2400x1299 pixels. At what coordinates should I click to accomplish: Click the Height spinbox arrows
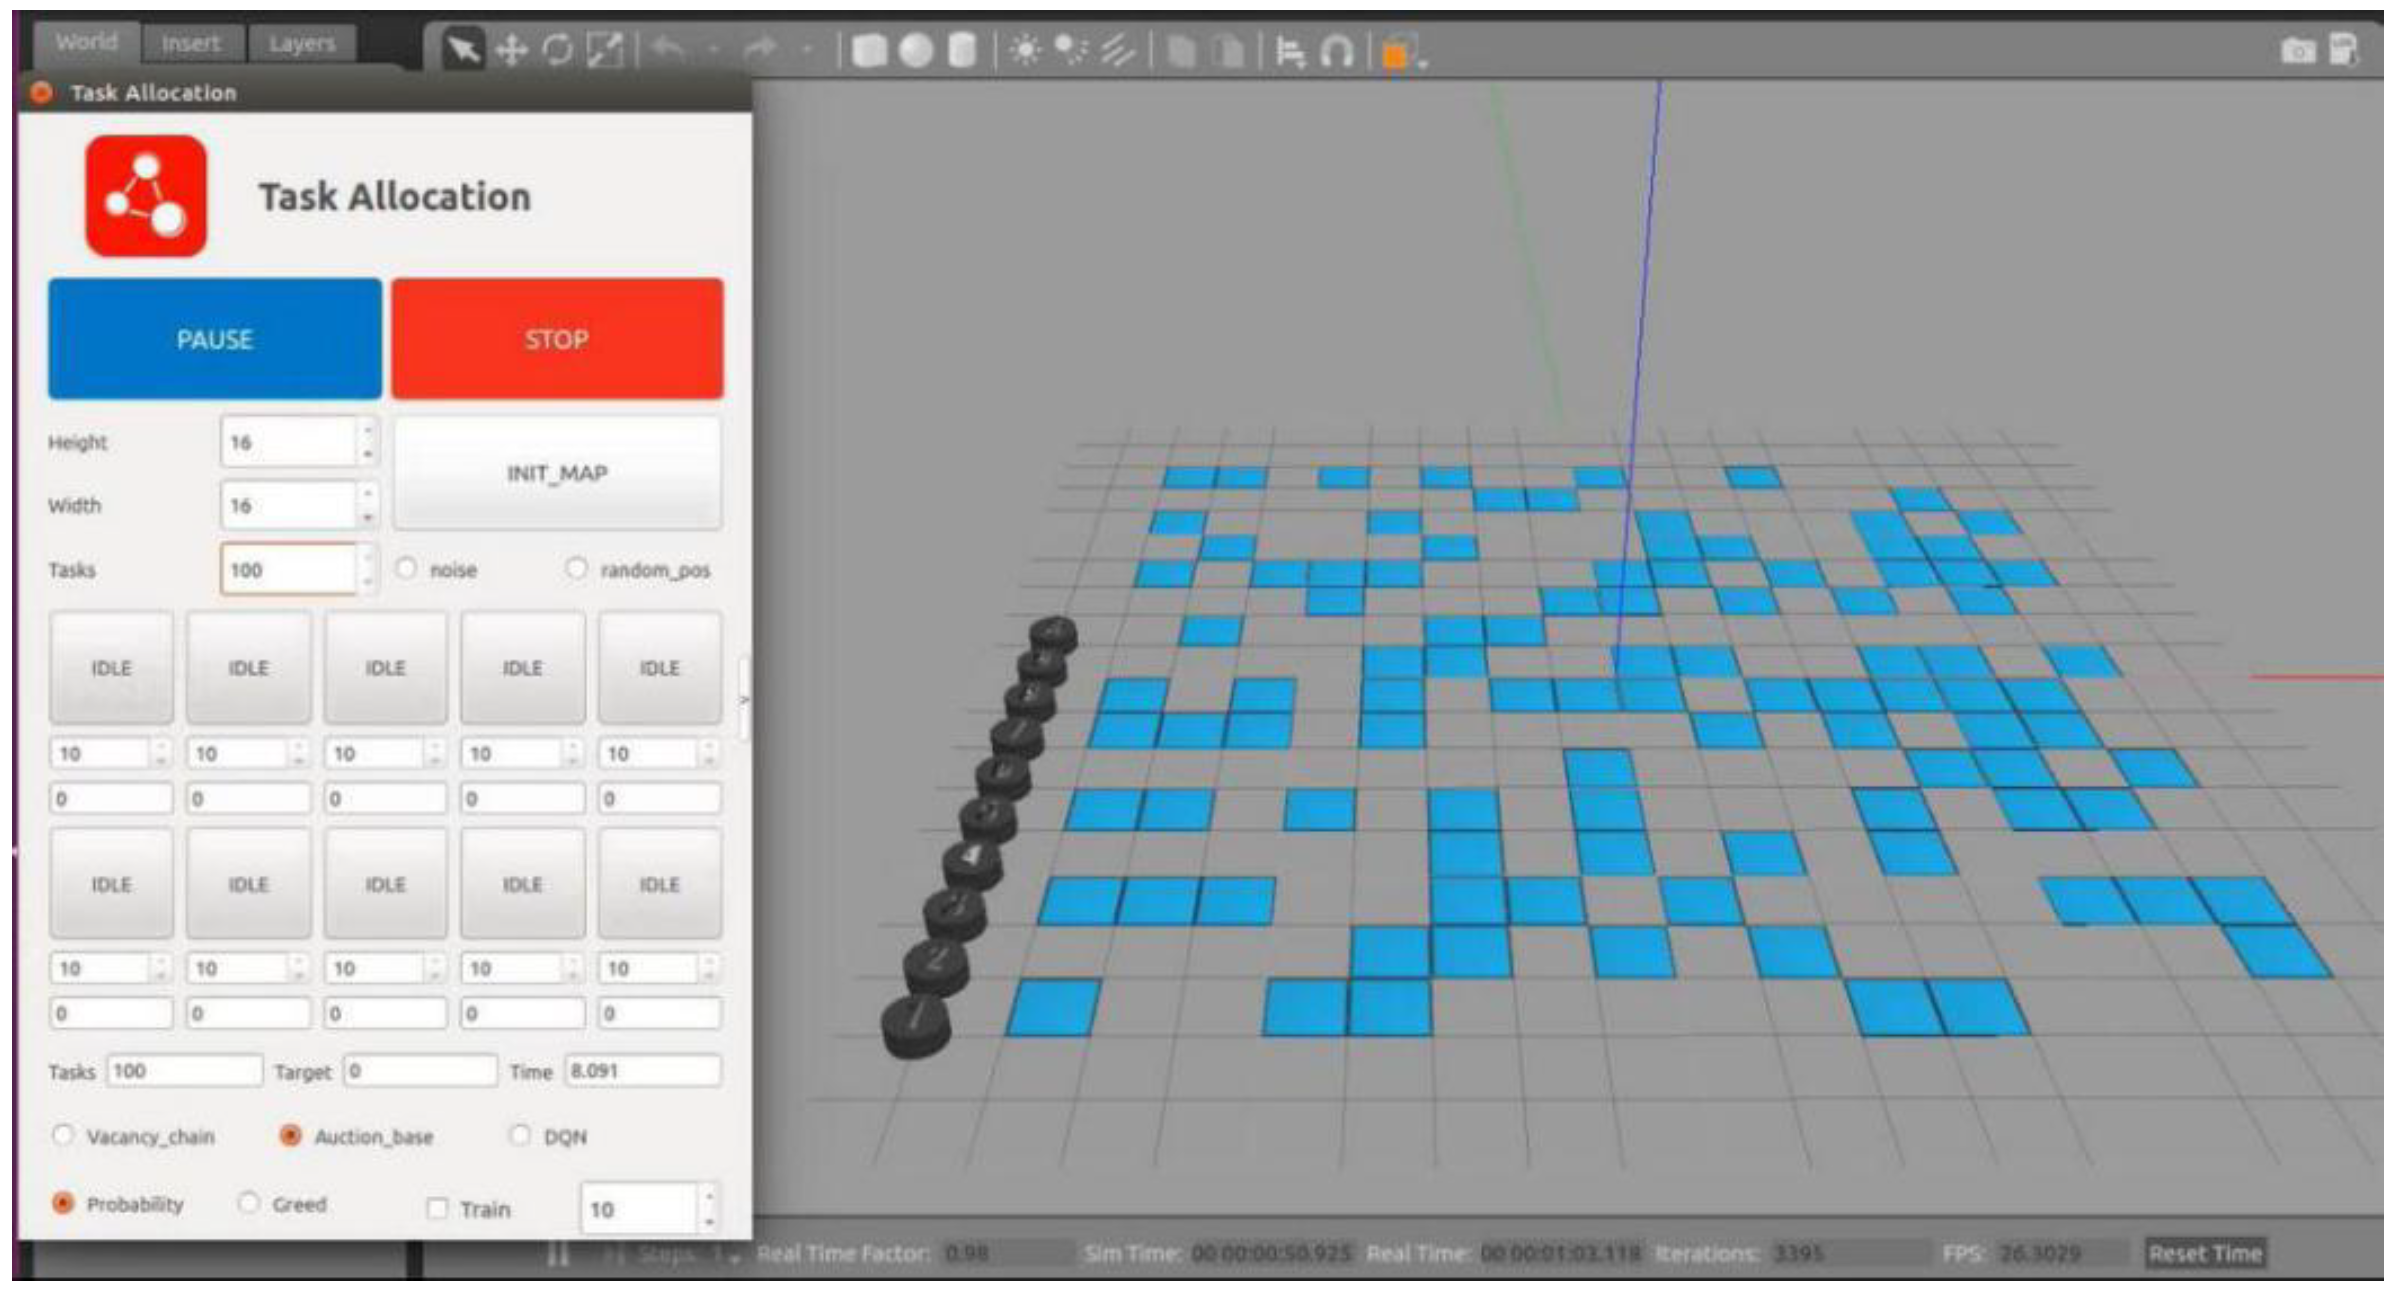[368, 441]
